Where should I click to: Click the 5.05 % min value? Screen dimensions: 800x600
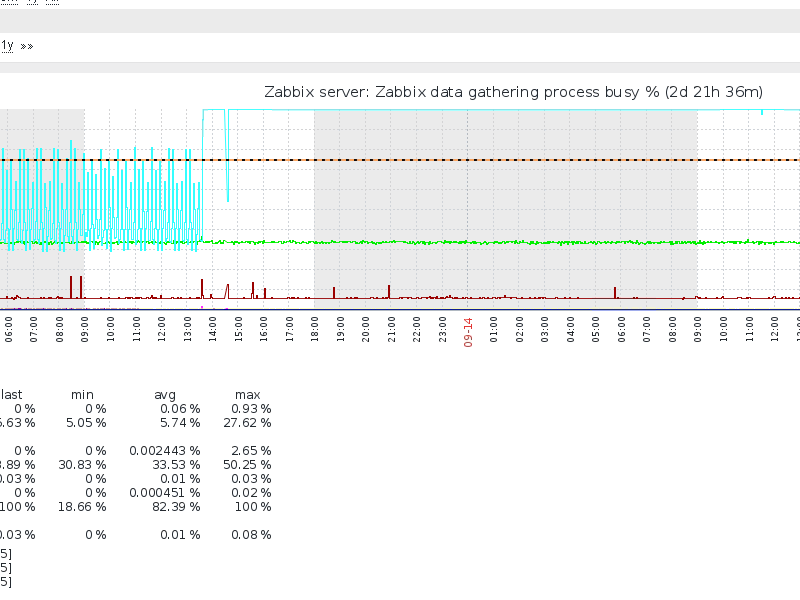tap(86, 423)
